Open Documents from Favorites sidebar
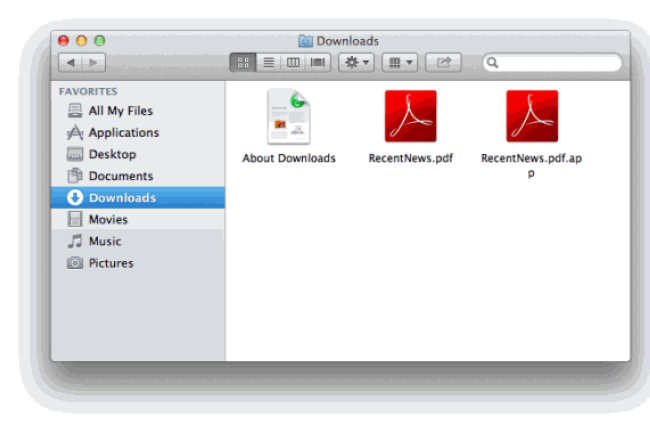 (120, 176)
